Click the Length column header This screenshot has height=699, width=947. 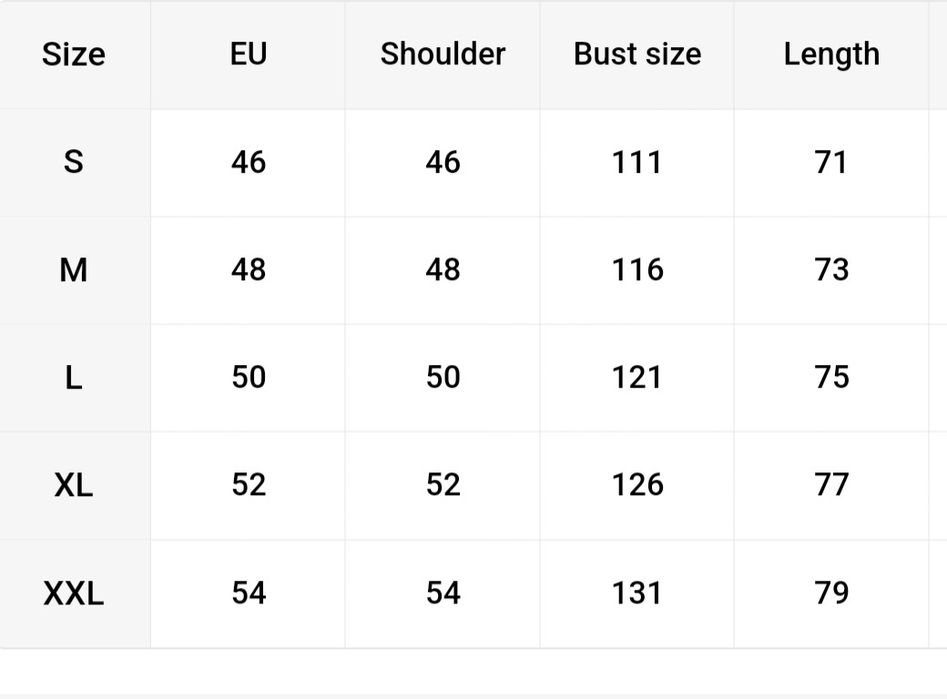click(x=831, y=54)
